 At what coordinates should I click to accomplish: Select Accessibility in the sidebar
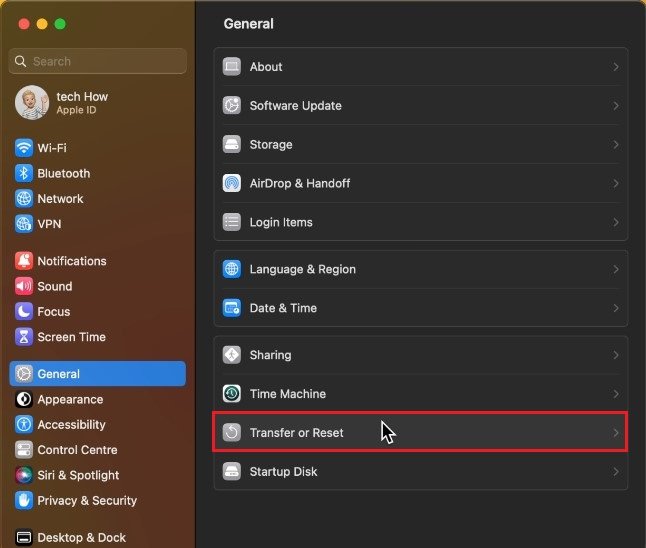[71, 424]
